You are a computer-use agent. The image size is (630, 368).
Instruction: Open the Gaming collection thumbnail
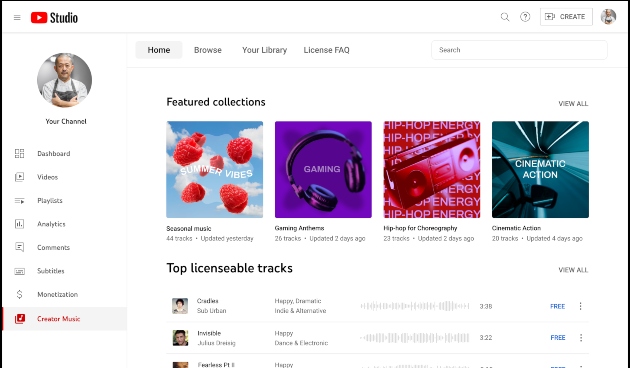click(x=323, y=170)
